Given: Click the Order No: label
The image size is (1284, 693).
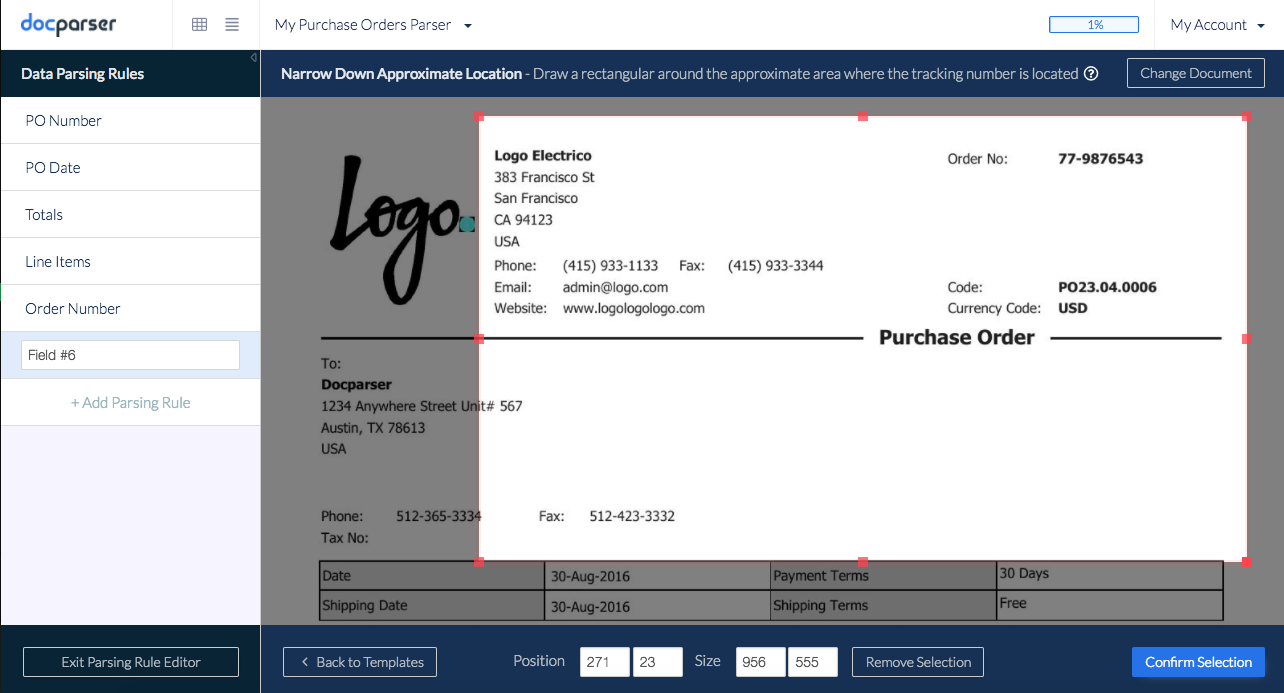Looking at the screenshot, I should 978,159.
